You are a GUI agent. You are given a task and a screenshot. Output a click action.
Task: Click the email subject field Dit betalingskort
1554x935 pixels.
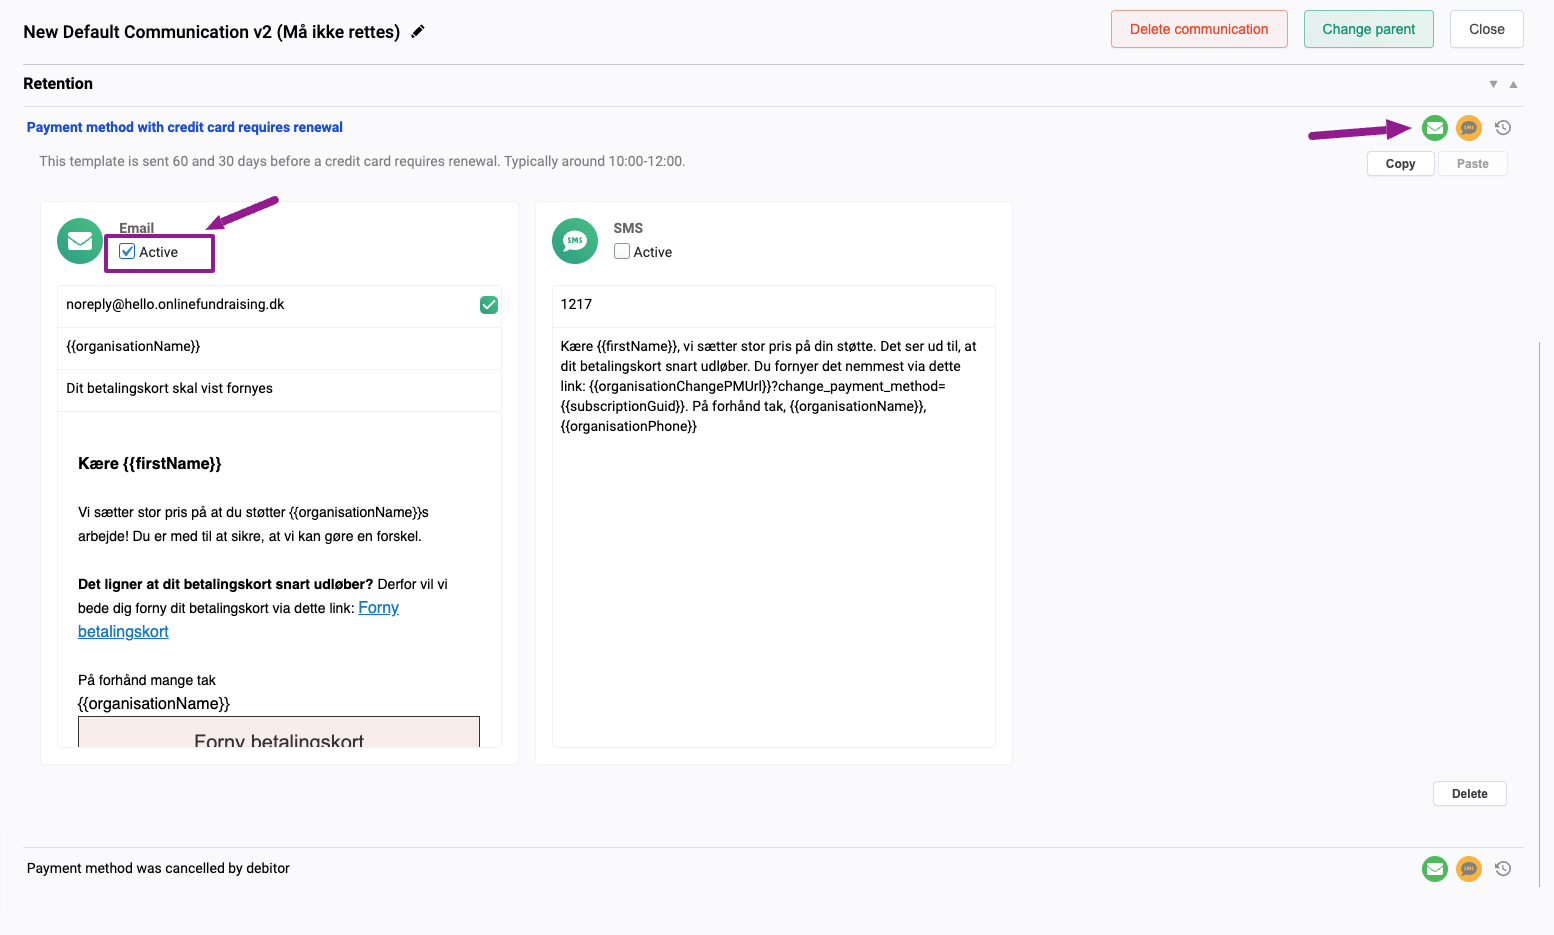tap(279, 389)
